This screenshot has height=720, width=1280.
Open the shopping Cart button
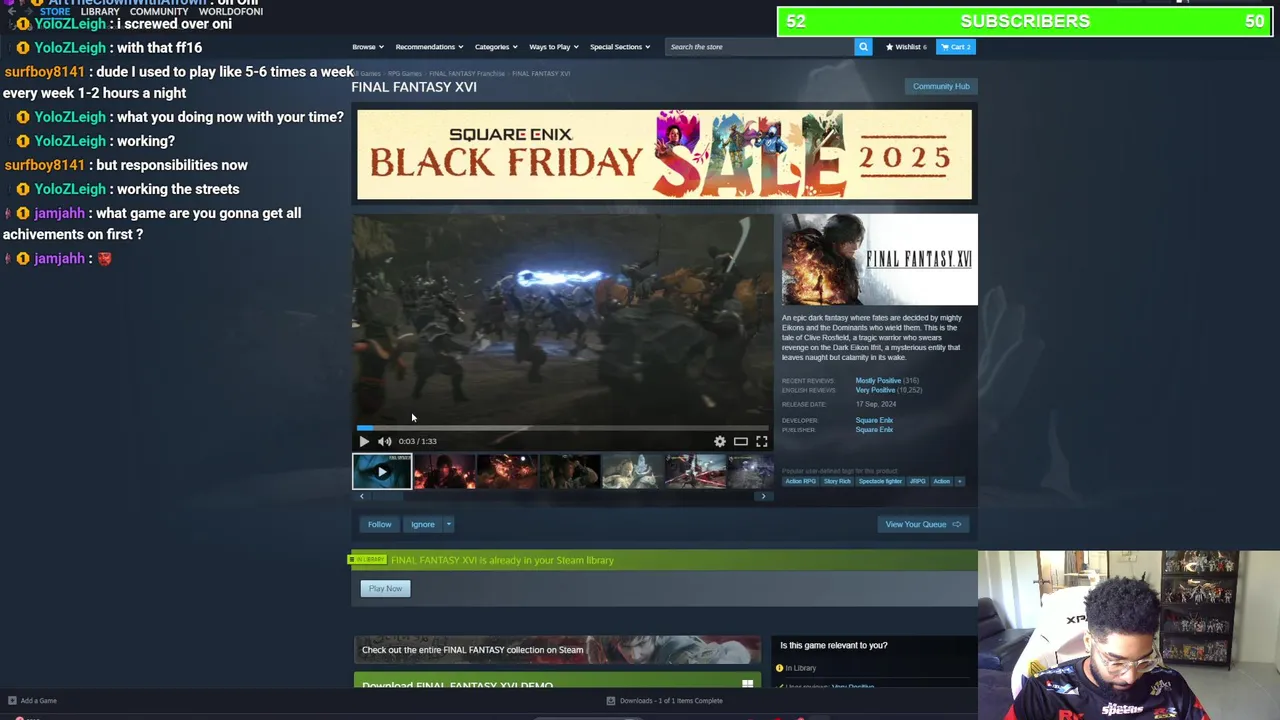pos(957,47)
